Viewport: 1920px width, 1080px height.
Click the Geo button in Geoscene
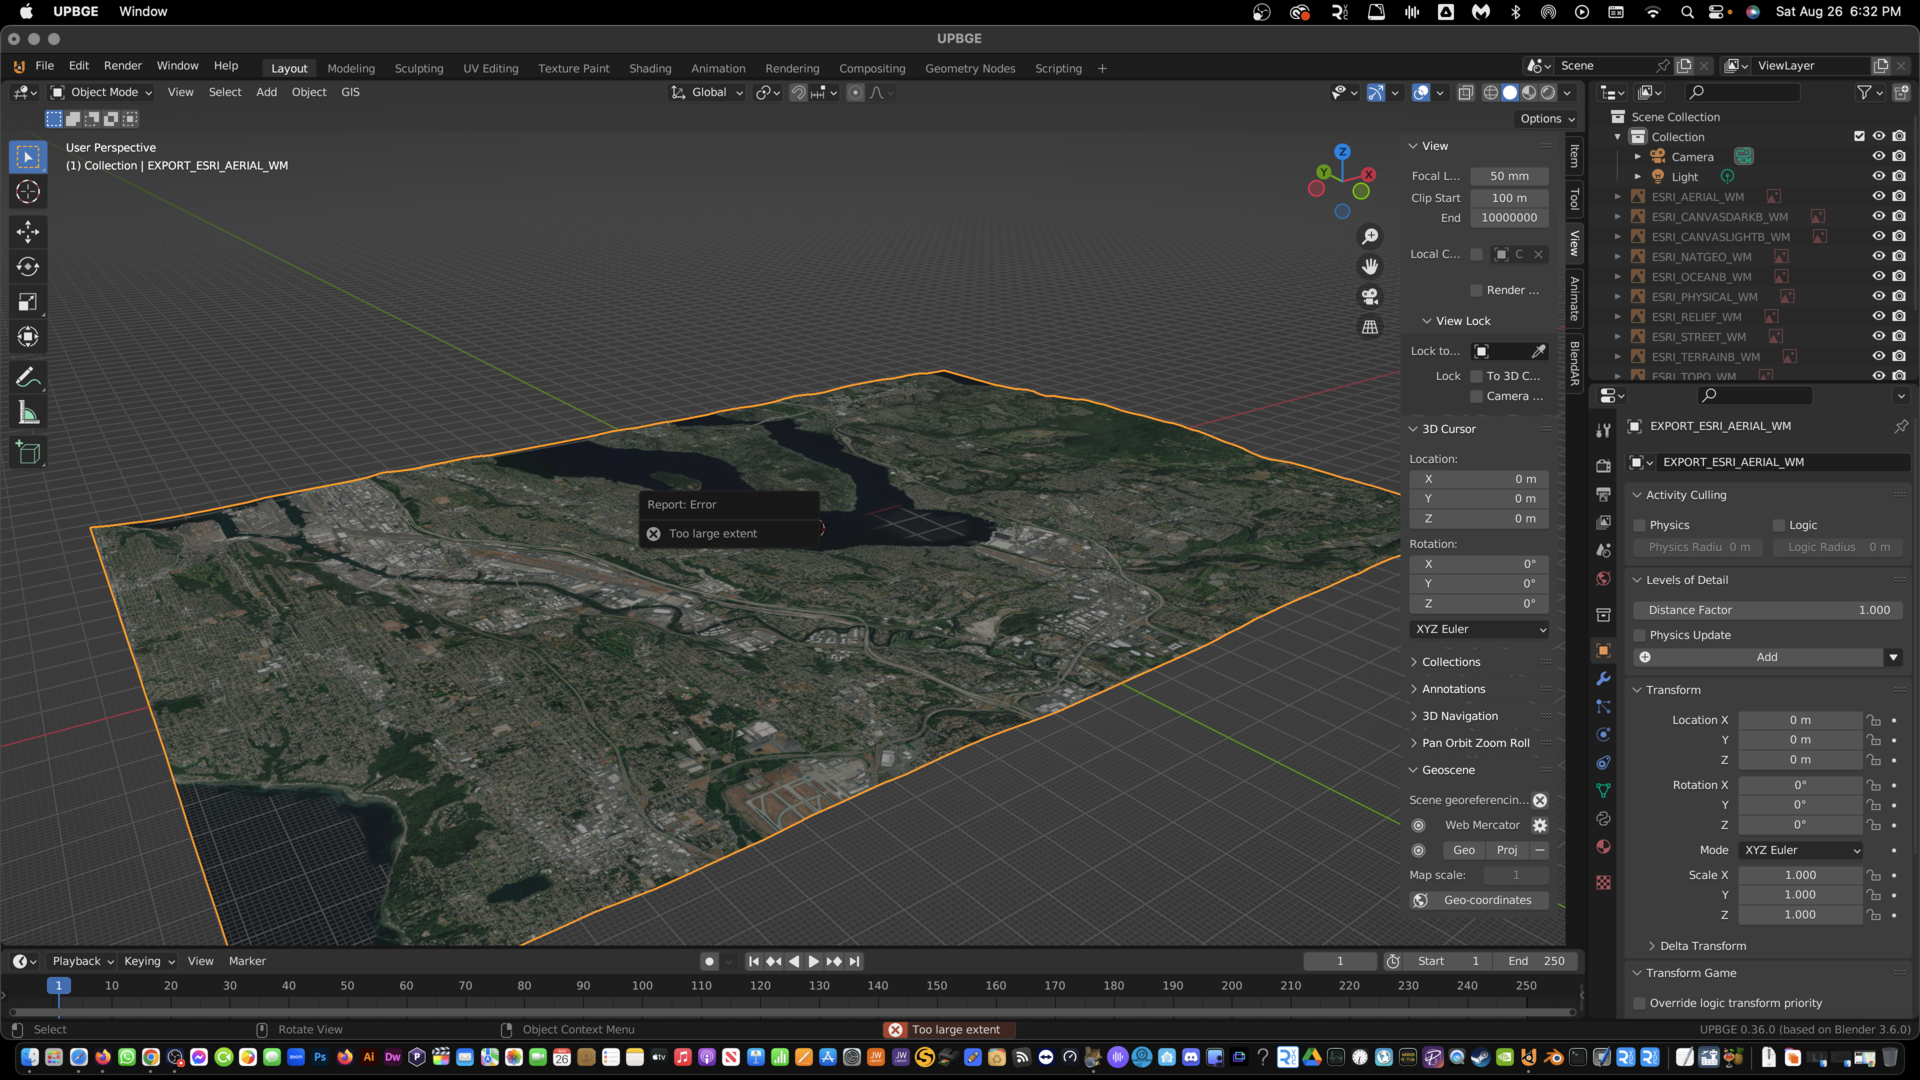pyautogui.click(x=1464, y=850)
